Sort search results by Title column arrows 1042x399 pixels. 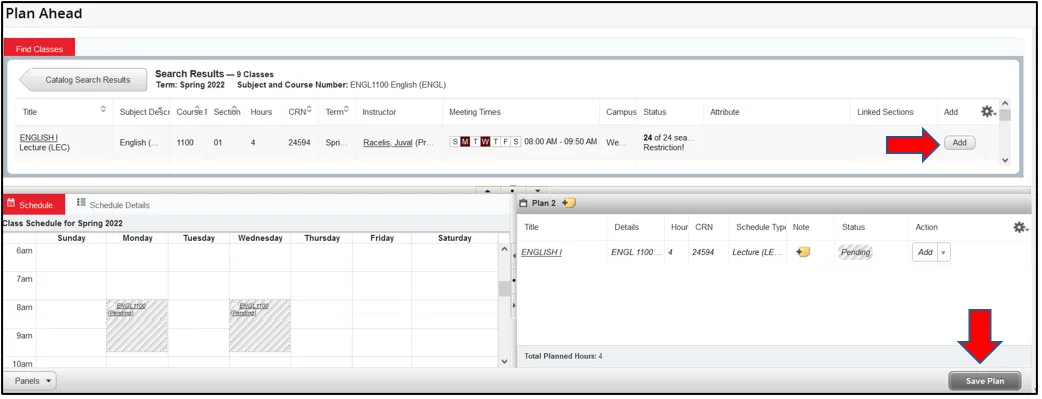point(103,108)
